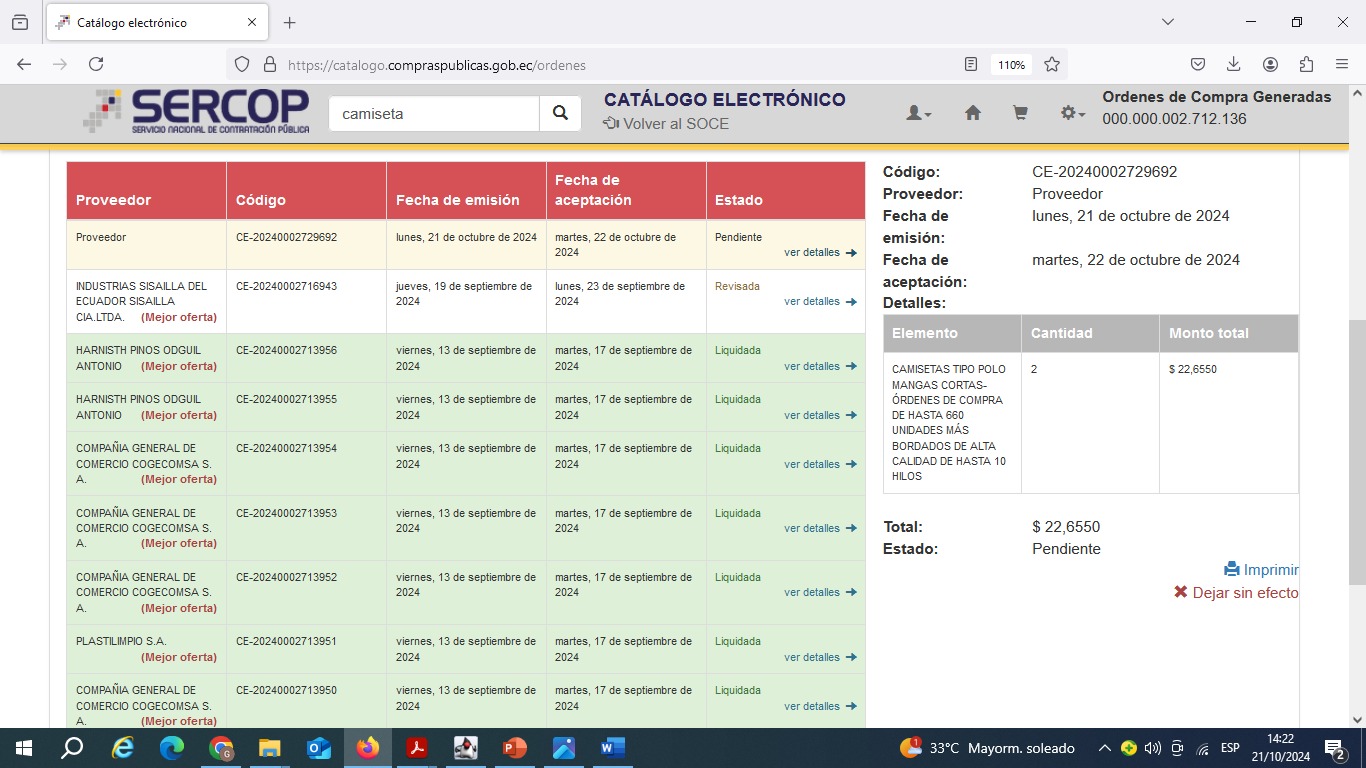Screen dimensions: 1366x768
Task: Open the Firefox extensions icon
Action: tap(1306, 64)
